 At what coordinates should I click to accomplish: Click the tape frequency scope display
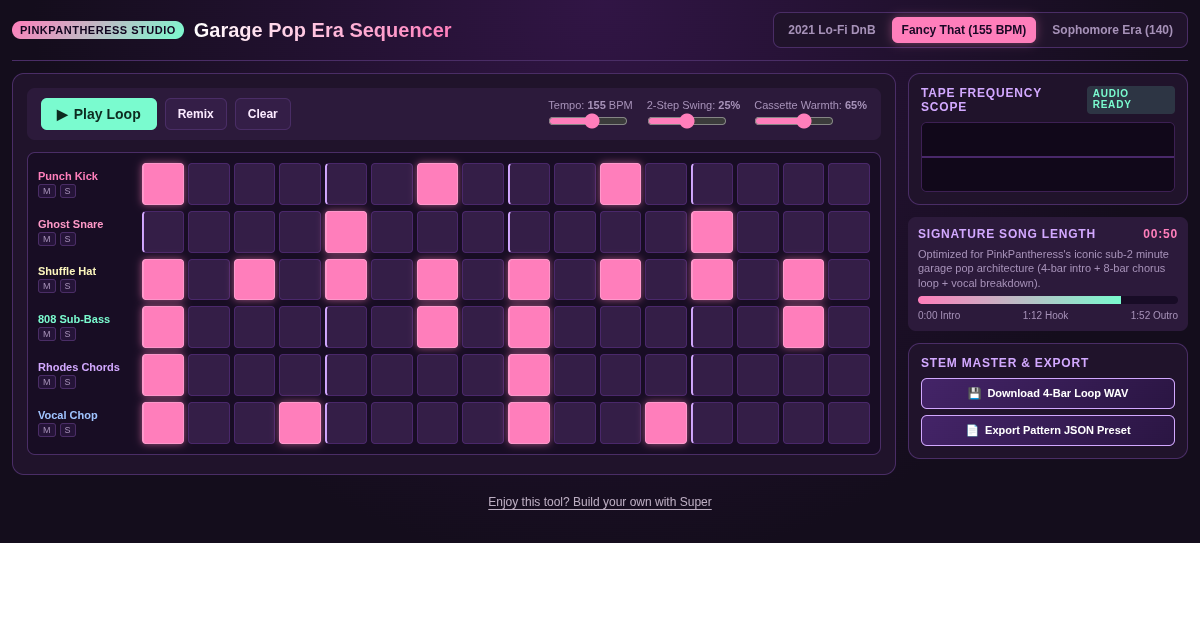(1048, 157)
